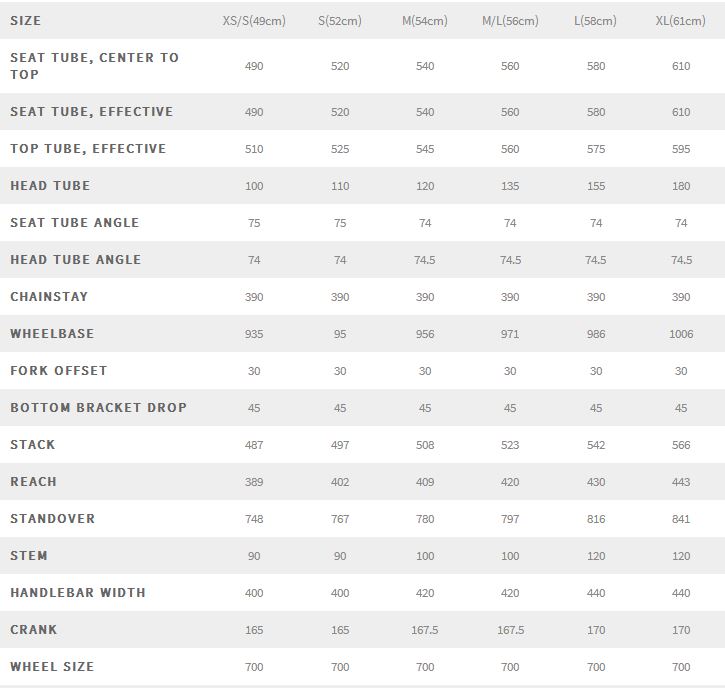Click the STACK row label
The width and height of the screenshot is (725, 688).
click(x=33, y=445)
